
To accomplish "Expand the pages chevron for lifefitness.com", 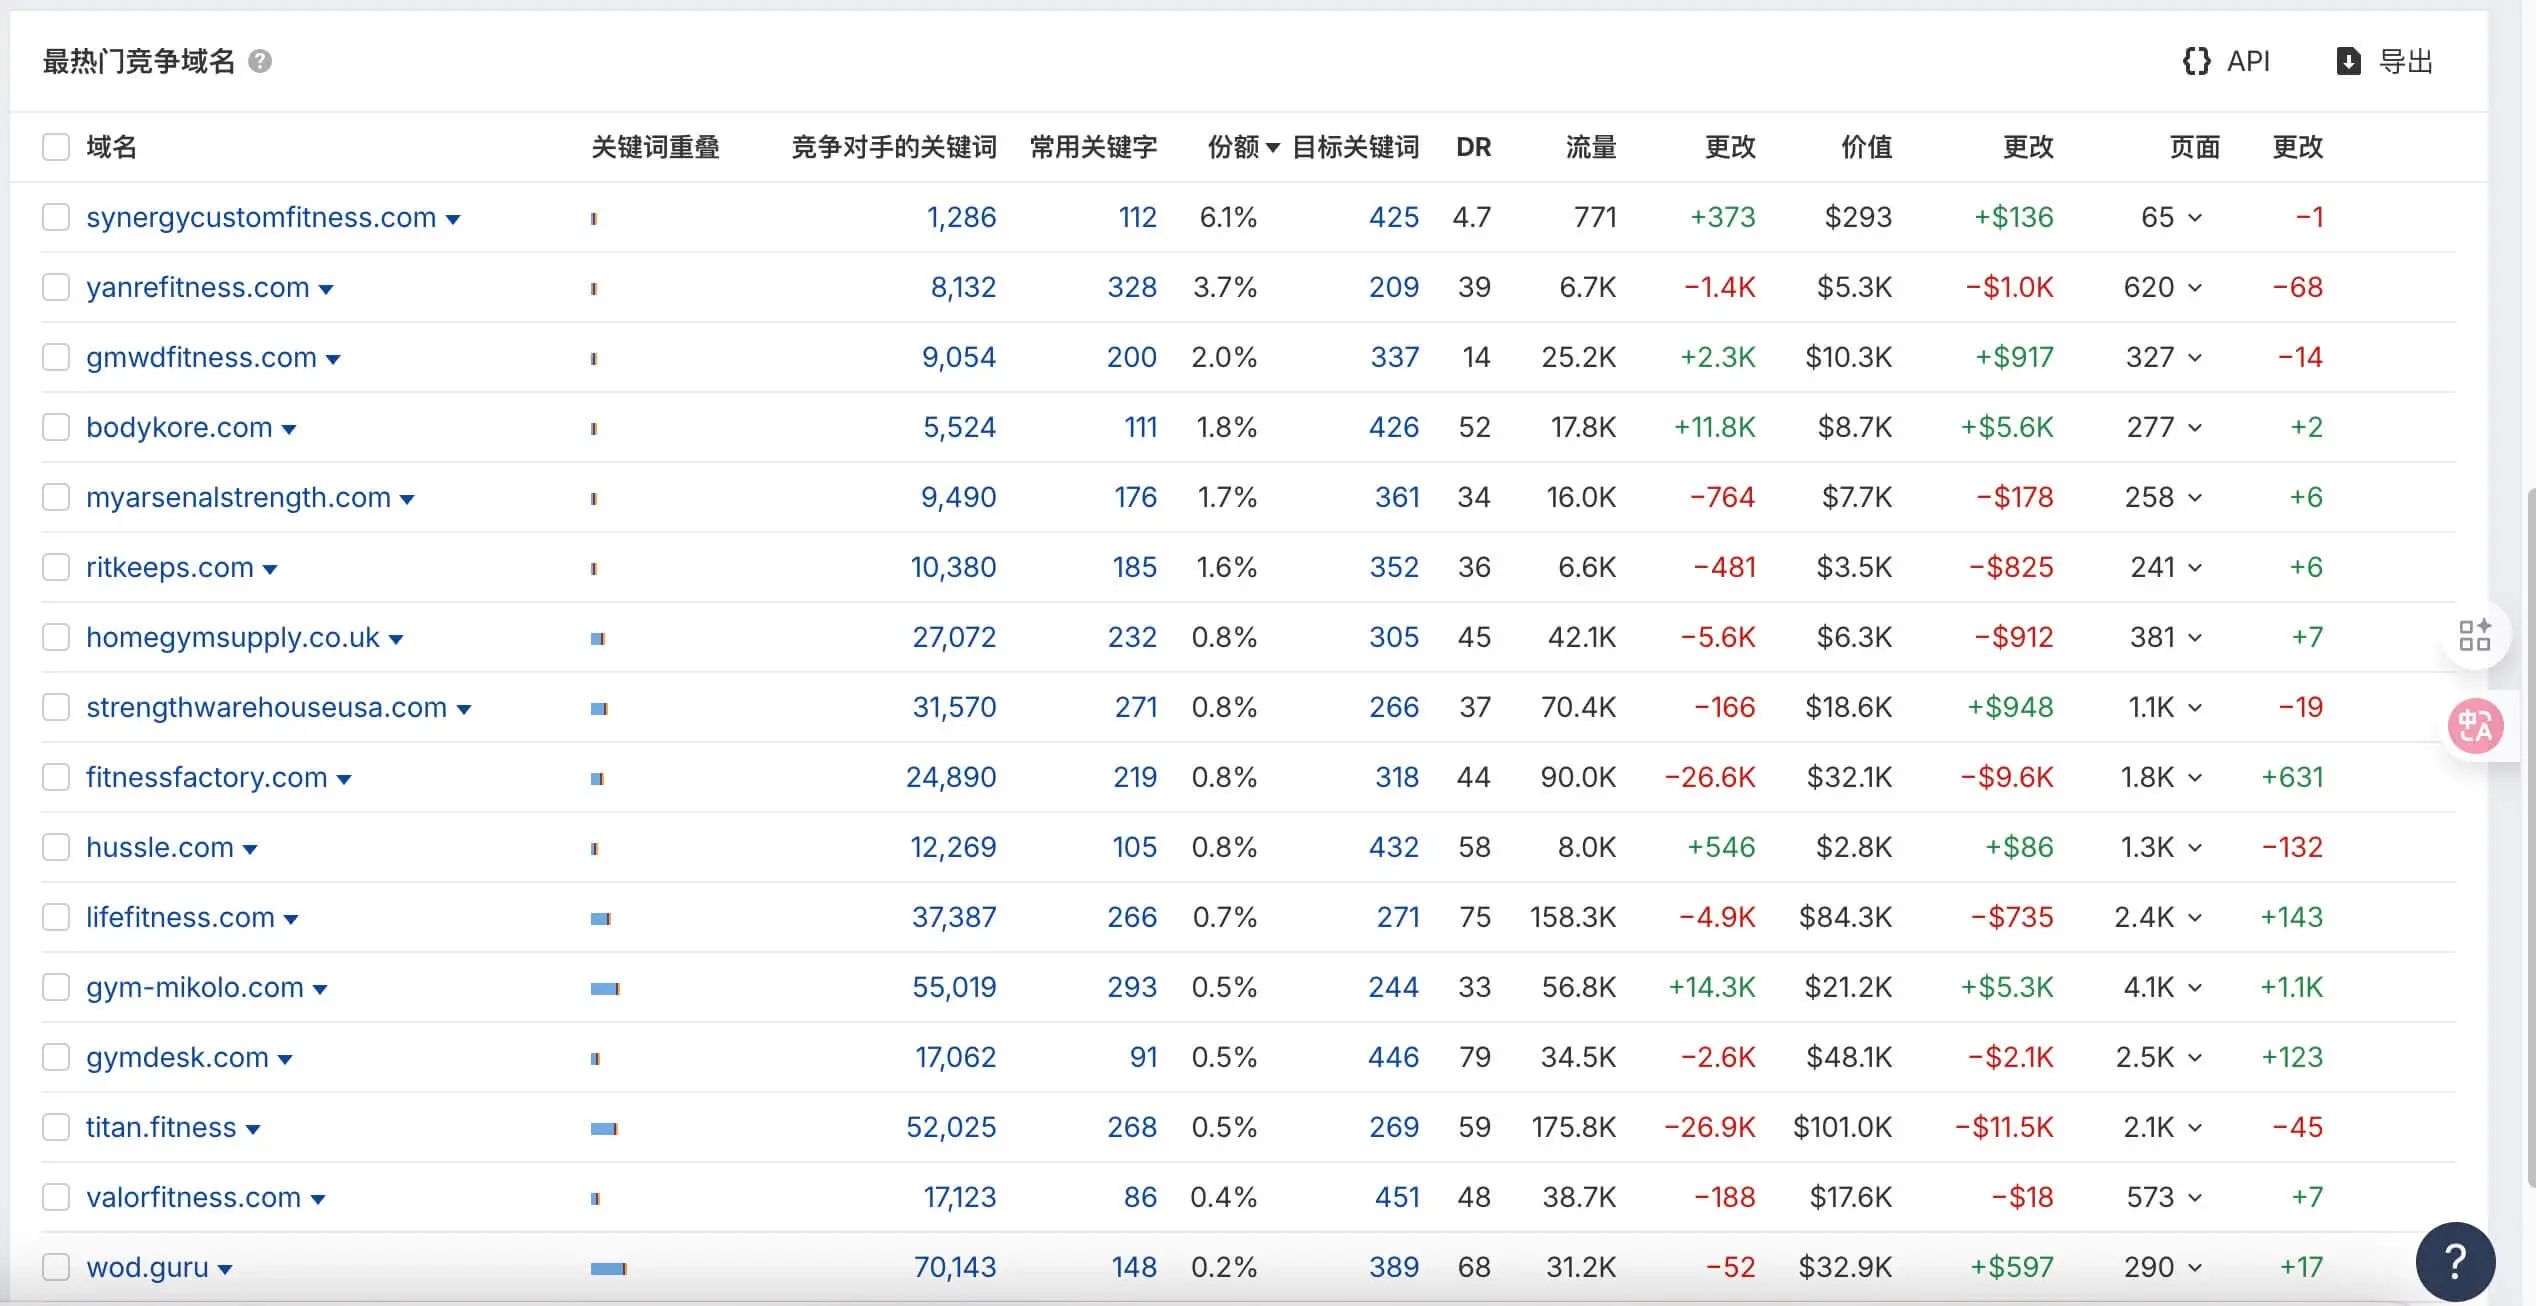I will pos(2195,917).
